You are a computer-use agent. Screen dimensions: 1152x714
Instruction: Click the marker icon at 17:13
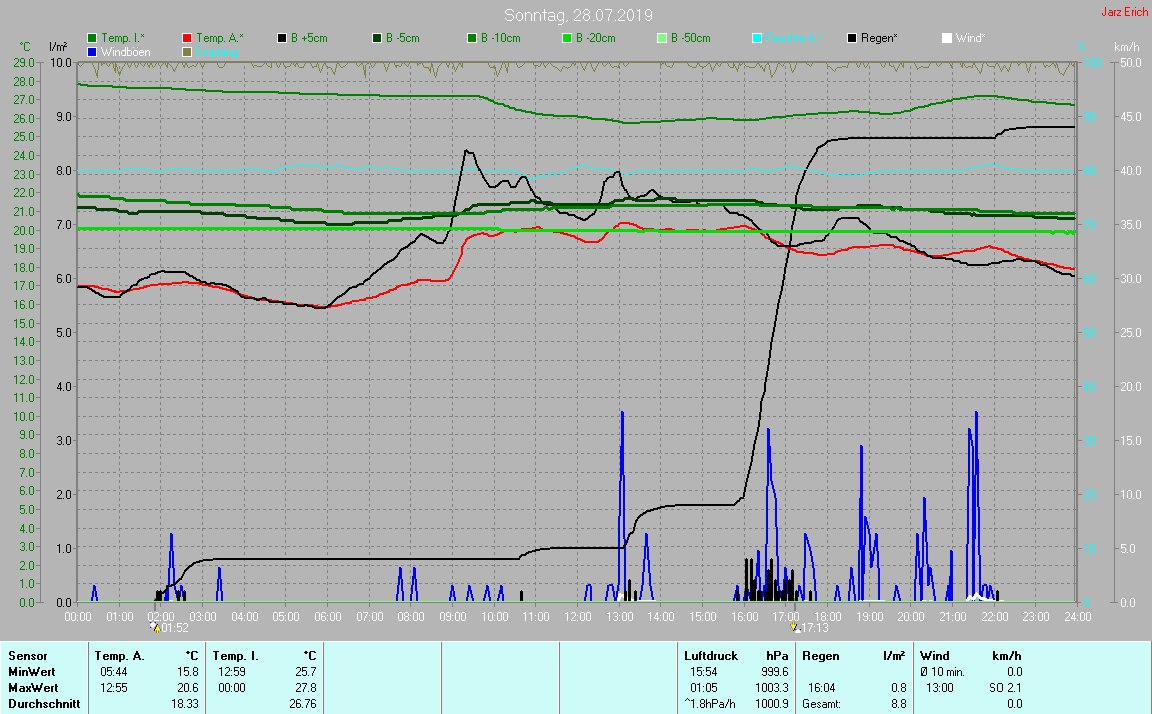(x=795, y=627)
